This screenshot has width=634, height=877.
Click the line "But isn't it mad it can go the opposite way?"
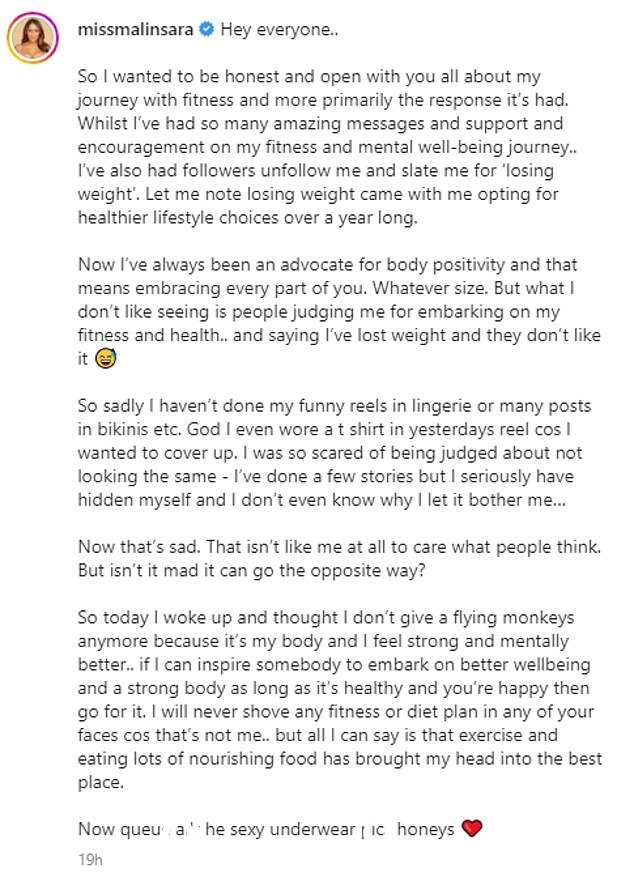pos(252,570)
